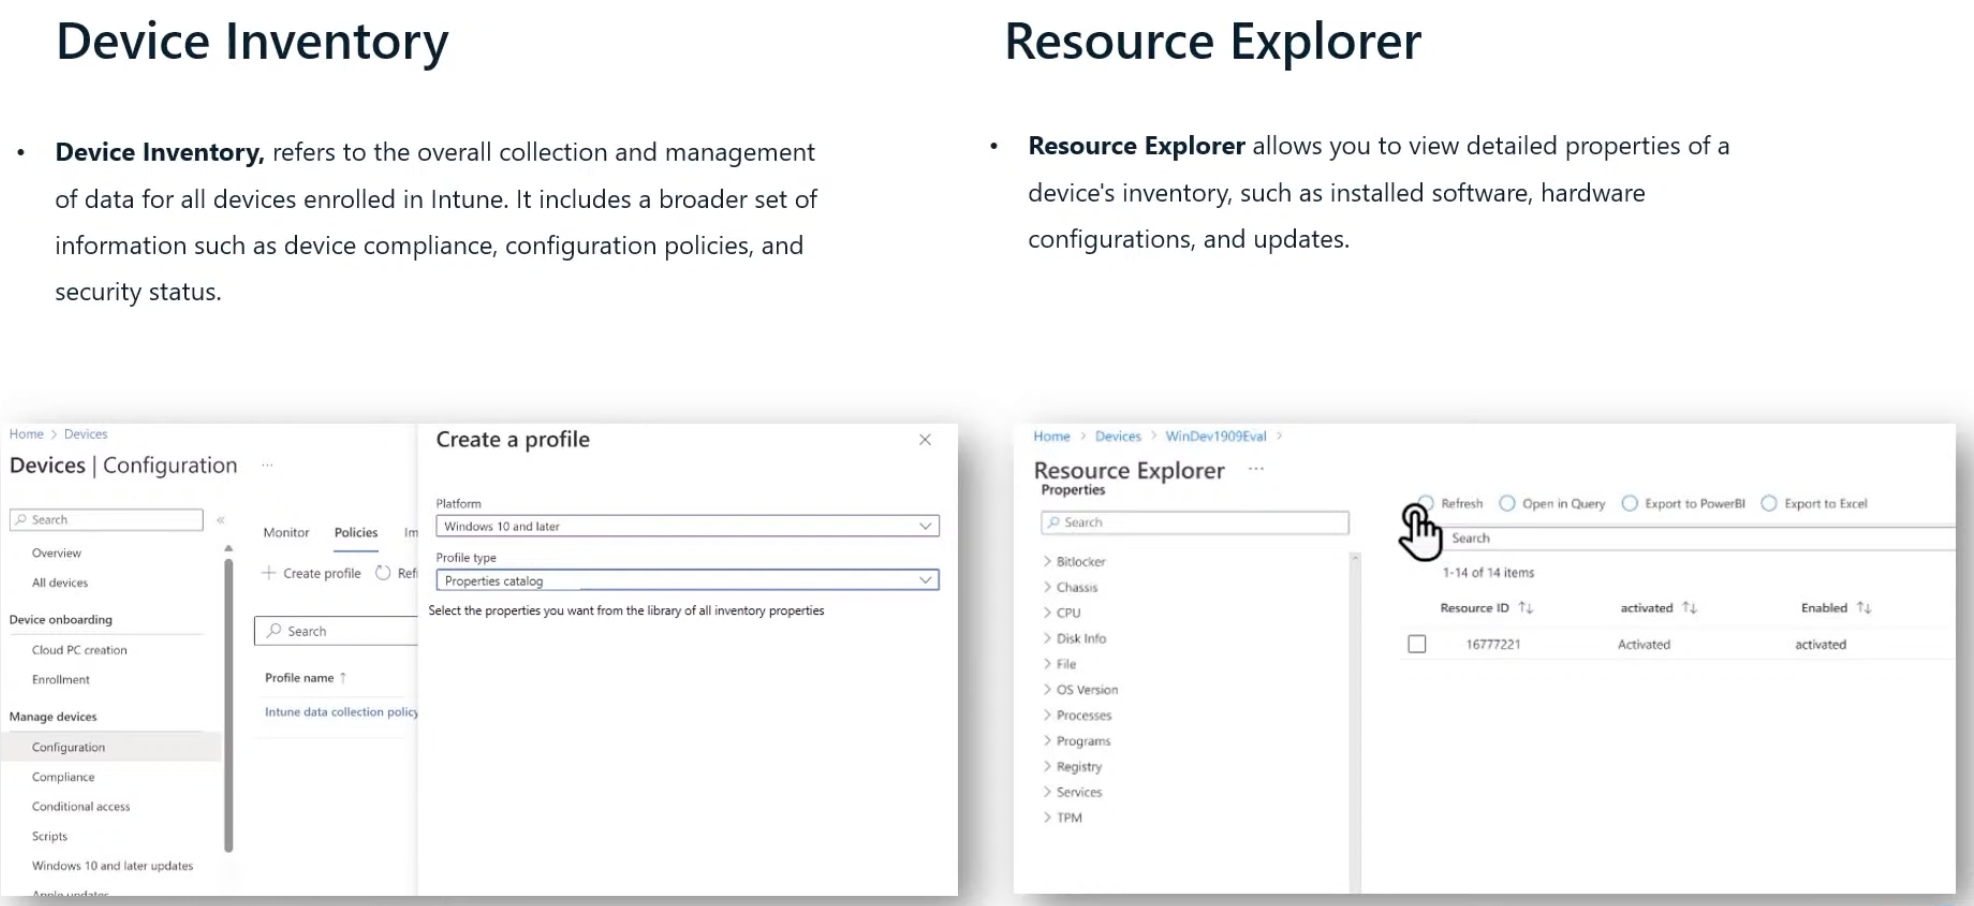
Task: Click Devices breadcrumb above Devices | Configuration
Action: tap(86, 434)
